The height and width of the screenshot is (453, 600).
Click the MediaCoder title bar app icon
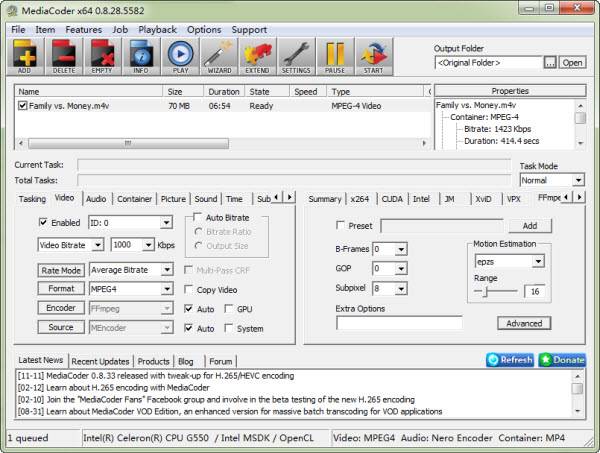pyautogui.click(x=12, y=10)
